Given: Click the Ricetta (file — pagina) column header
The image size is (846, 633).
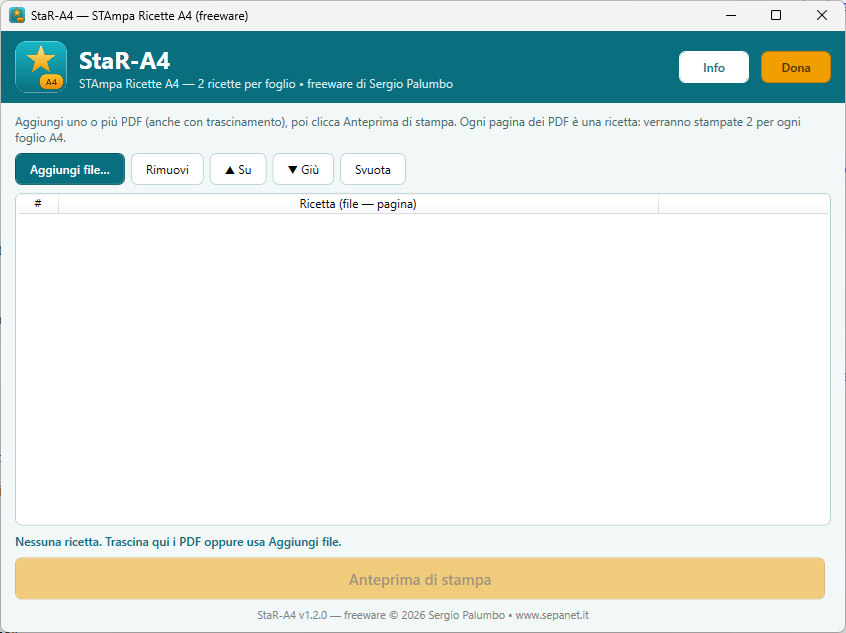Looking at the screenshot, I should [358, 204].
